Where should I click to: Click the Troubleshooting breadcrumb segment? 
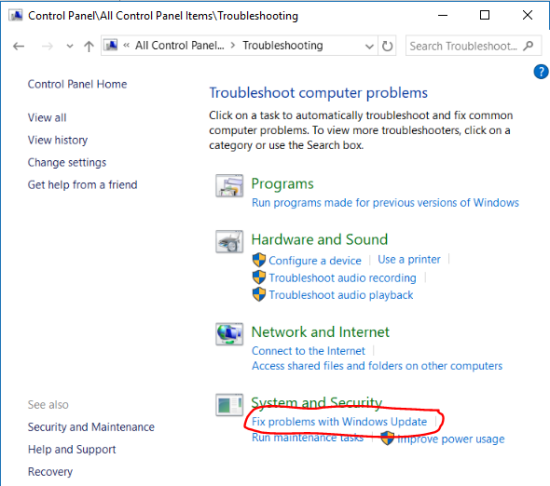tap(283, 45)
